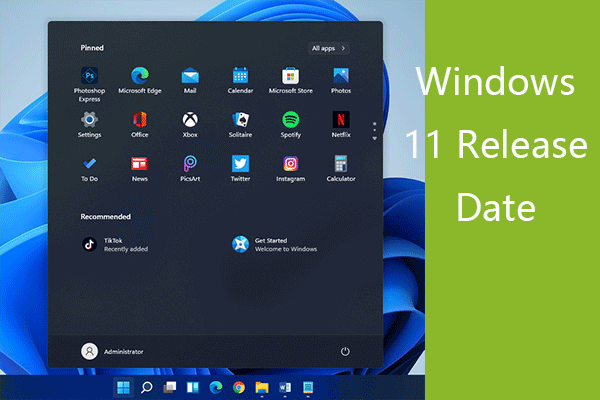Open Settings from pinned apps

click(x=89, y=124)
